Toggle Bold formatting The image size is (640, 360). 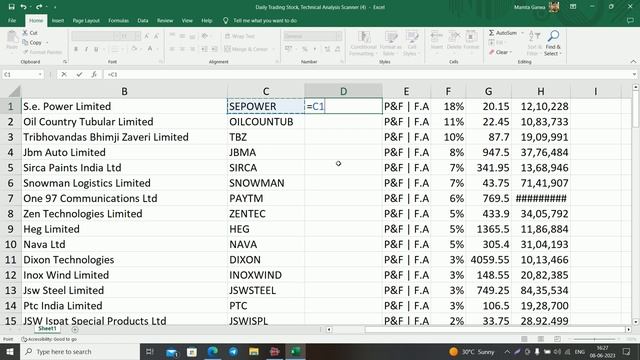pyautogui.click(x=76, y=49)
